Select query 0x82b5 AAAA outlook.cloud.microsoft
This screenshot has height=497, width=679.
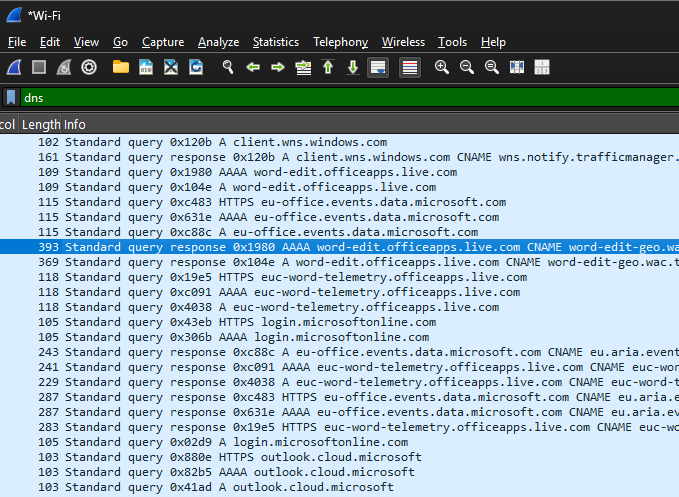pyautogui.click(x=340, y=472)
